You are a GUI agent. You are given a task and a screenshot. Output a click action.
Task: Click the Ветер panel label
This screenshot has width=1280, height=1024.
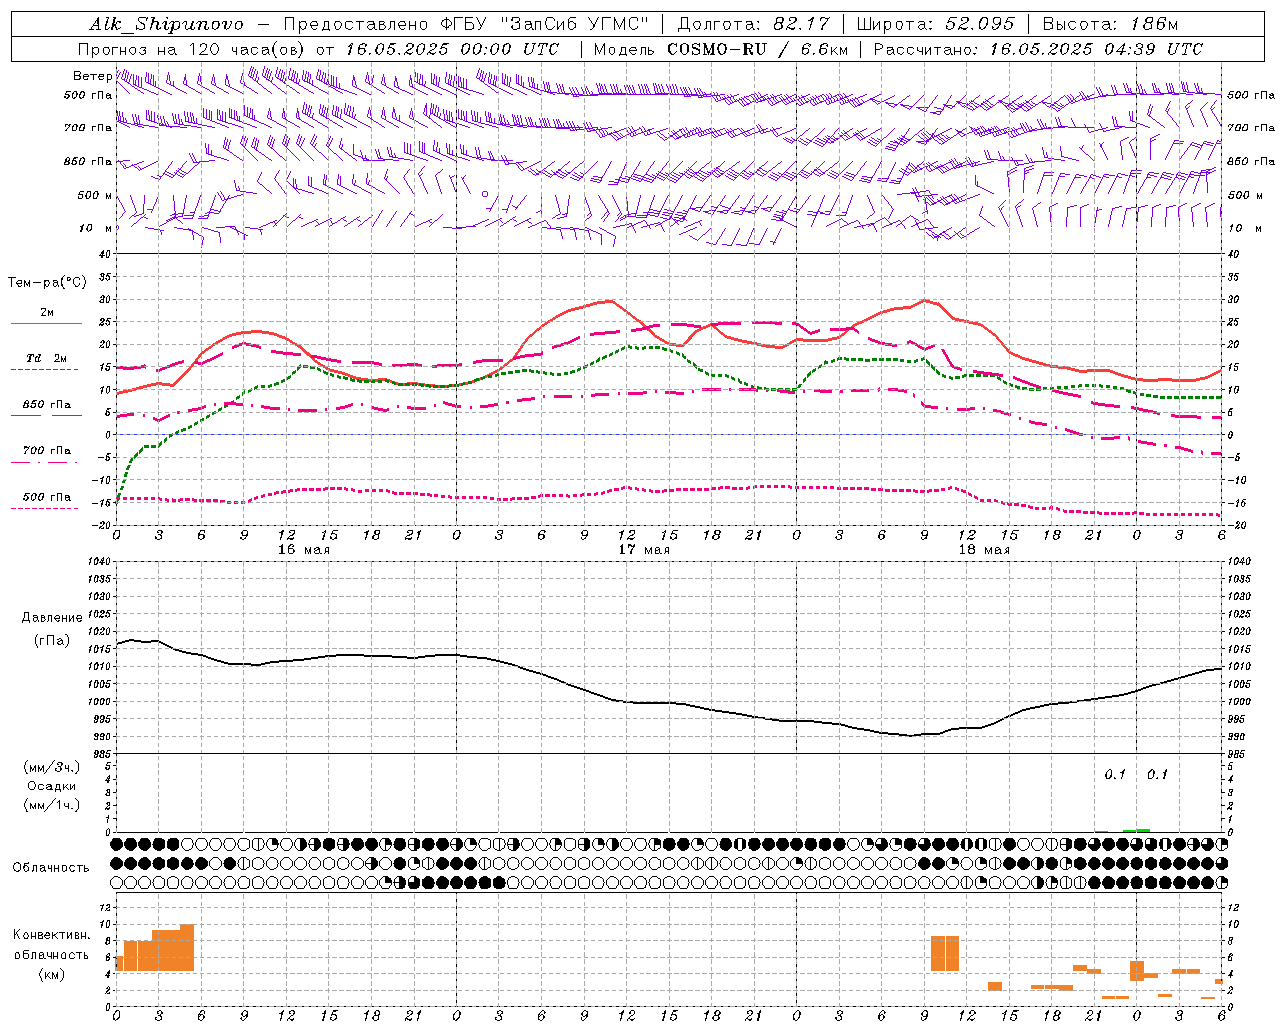(x=92, y=76)
